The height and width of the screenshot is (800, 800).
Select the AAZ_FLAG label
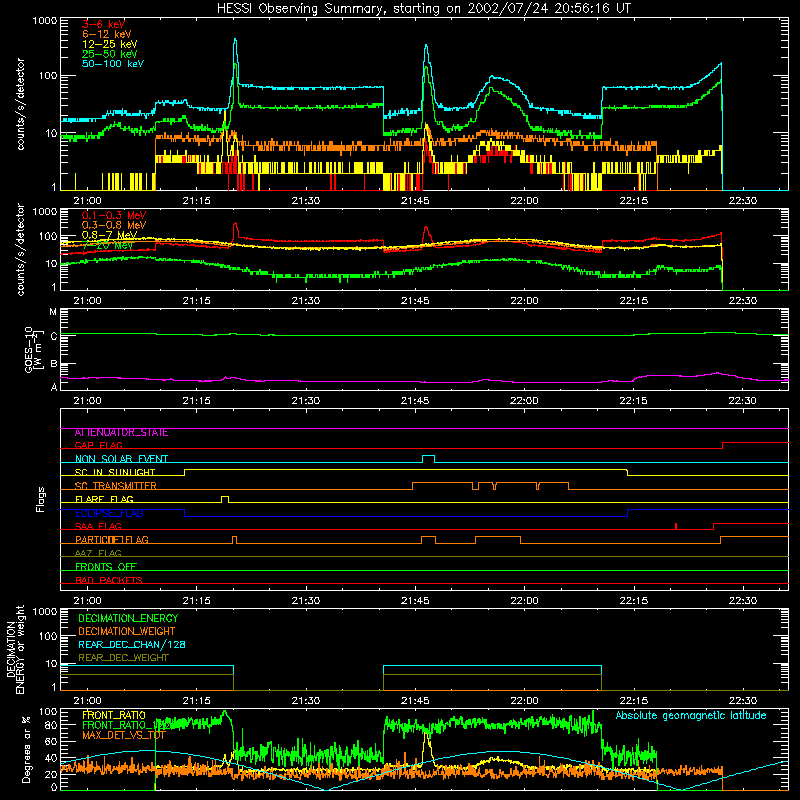point(98,553)
